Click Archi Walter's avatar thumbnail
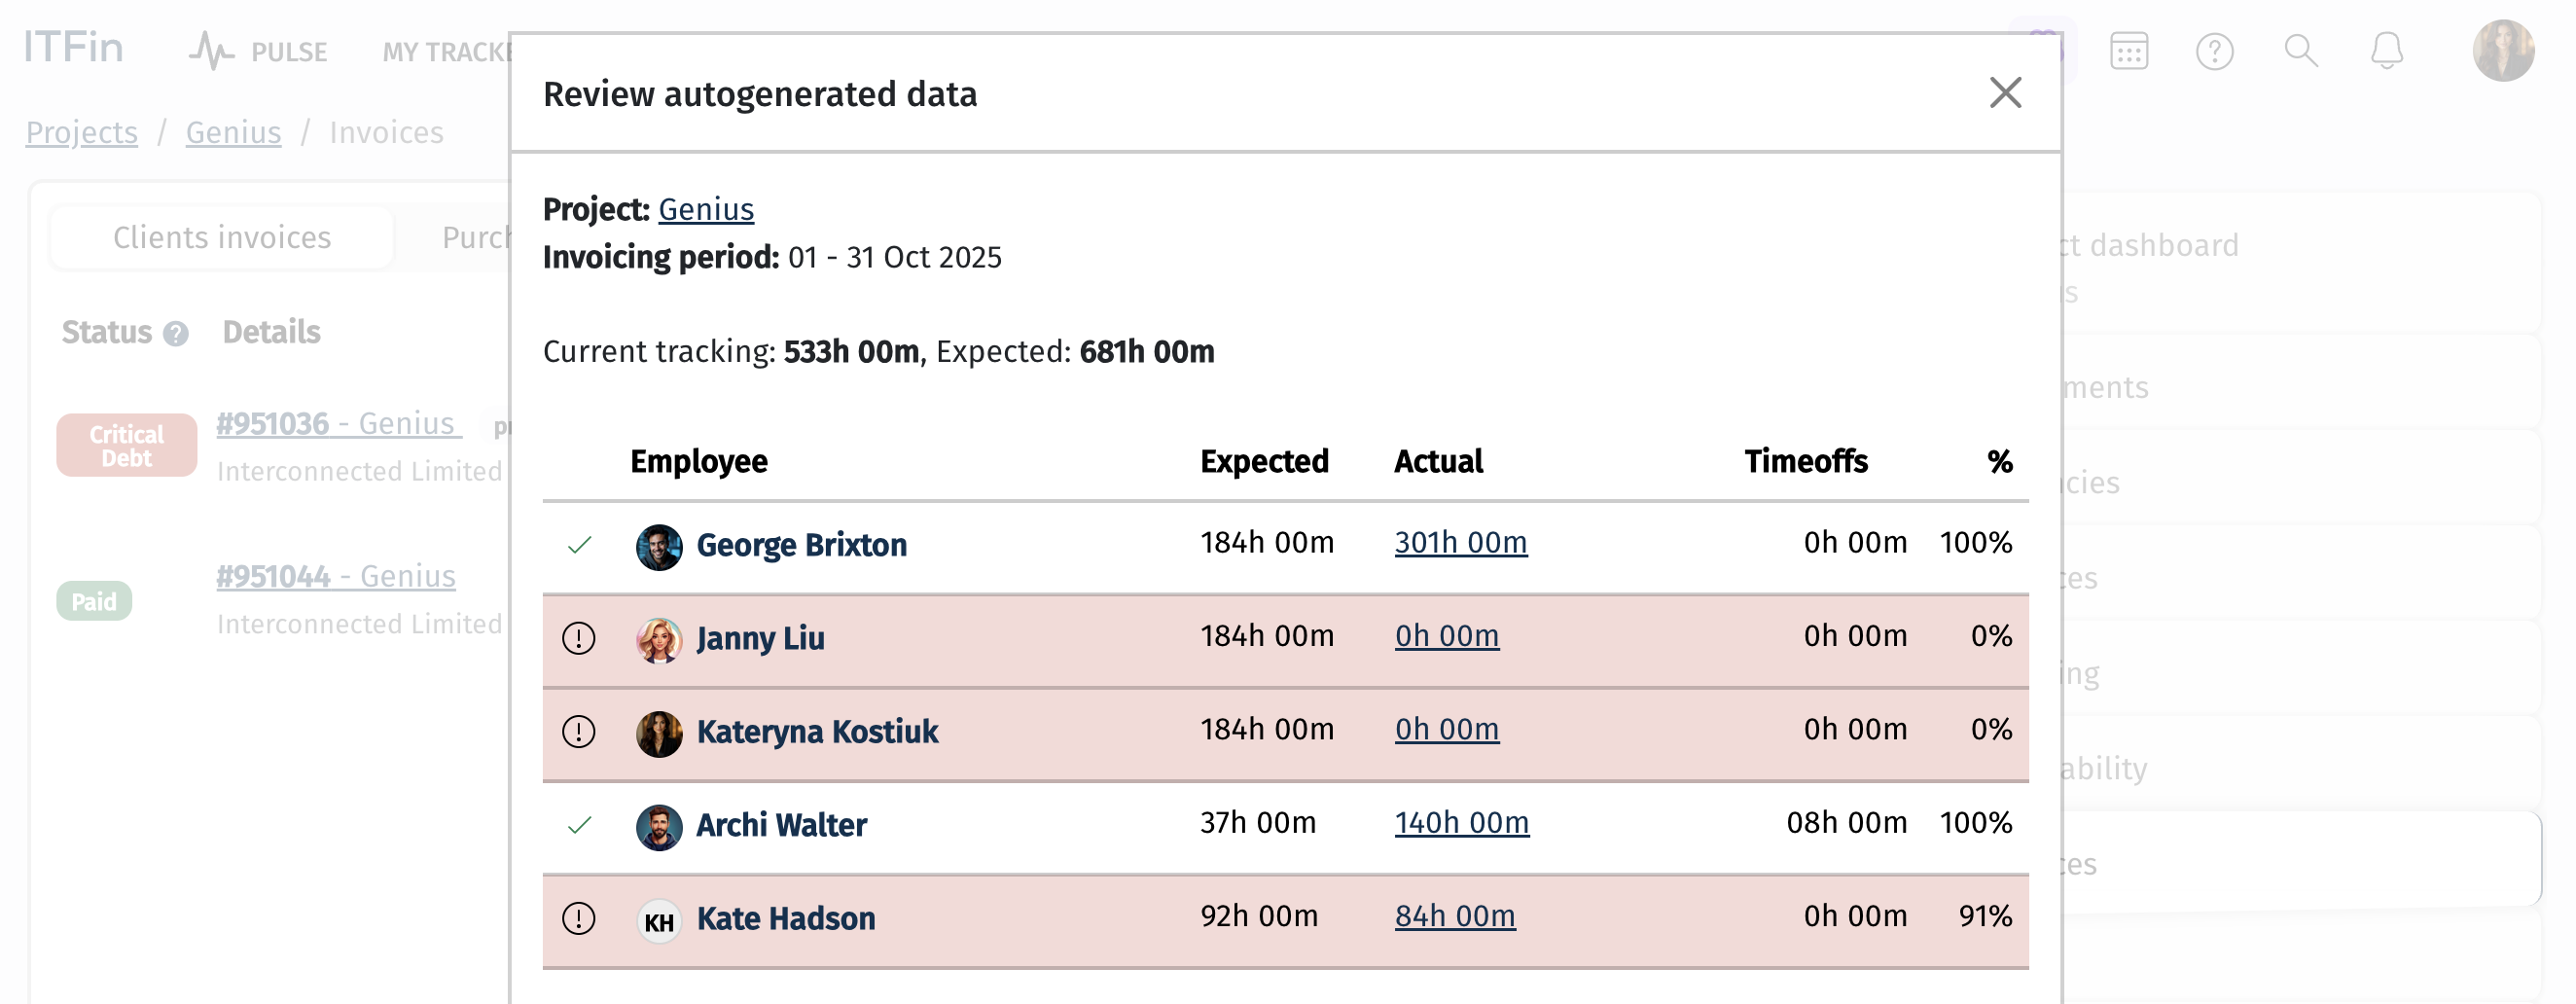 point(659,827)
